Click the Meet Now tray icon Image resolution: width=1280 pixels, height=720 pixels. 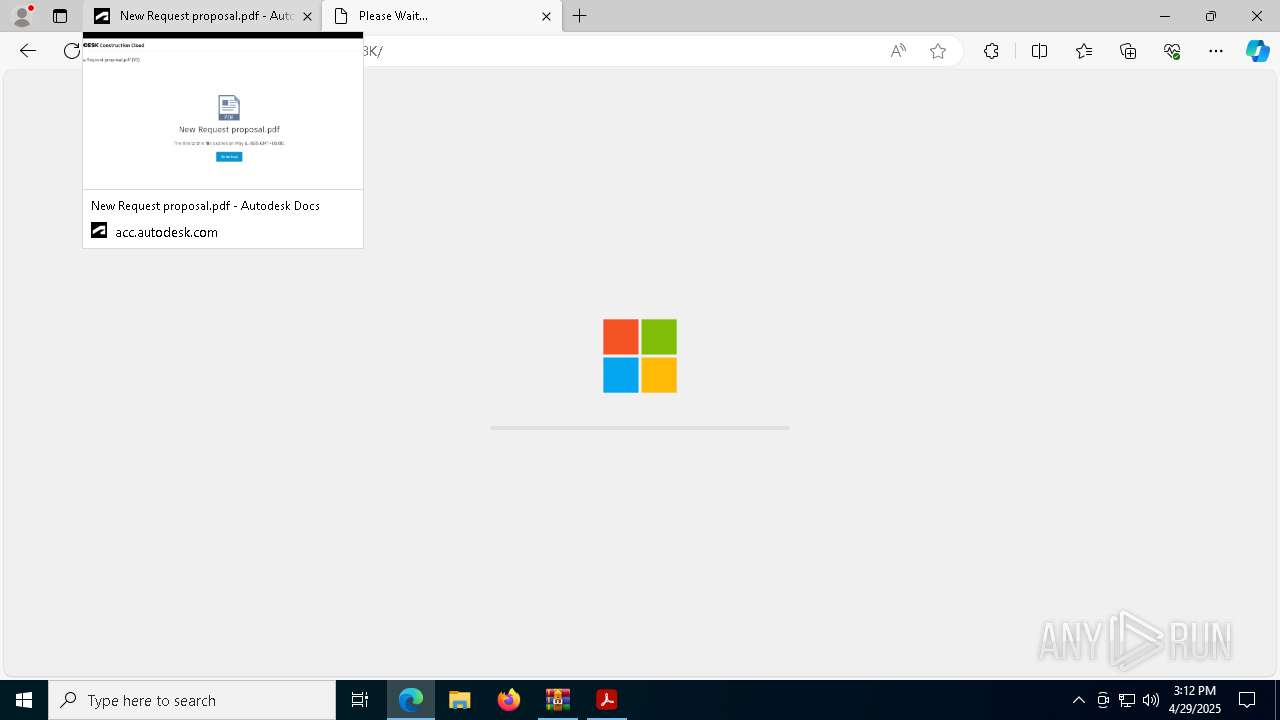point(1103,700)
